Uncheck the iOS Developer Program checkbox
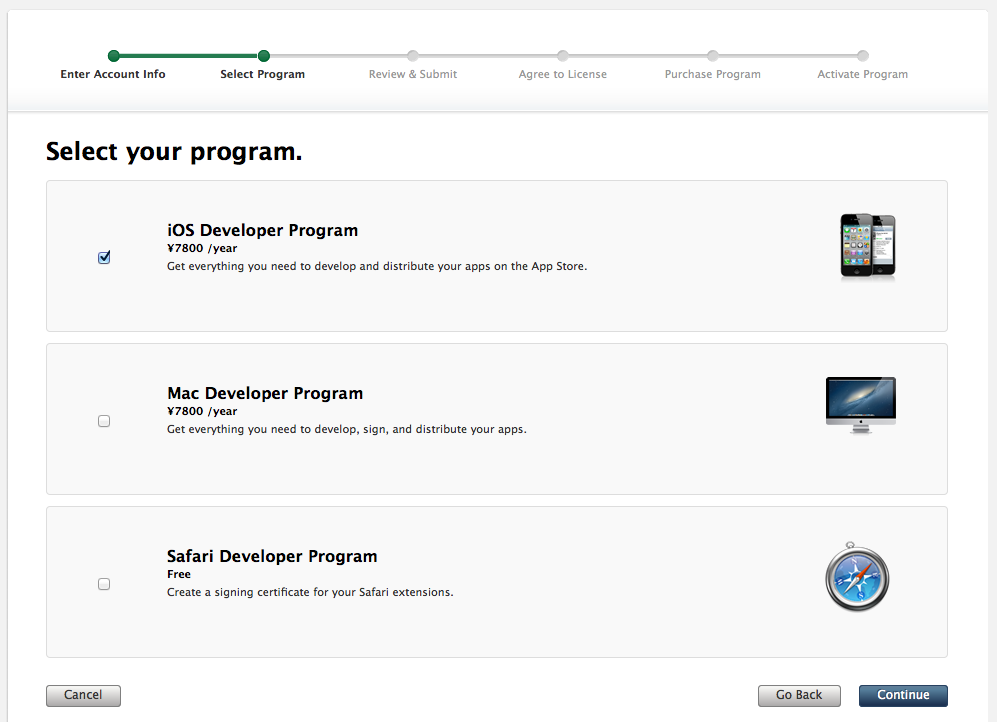The height and width of the screenshot is (722, 997). point(104,257)
